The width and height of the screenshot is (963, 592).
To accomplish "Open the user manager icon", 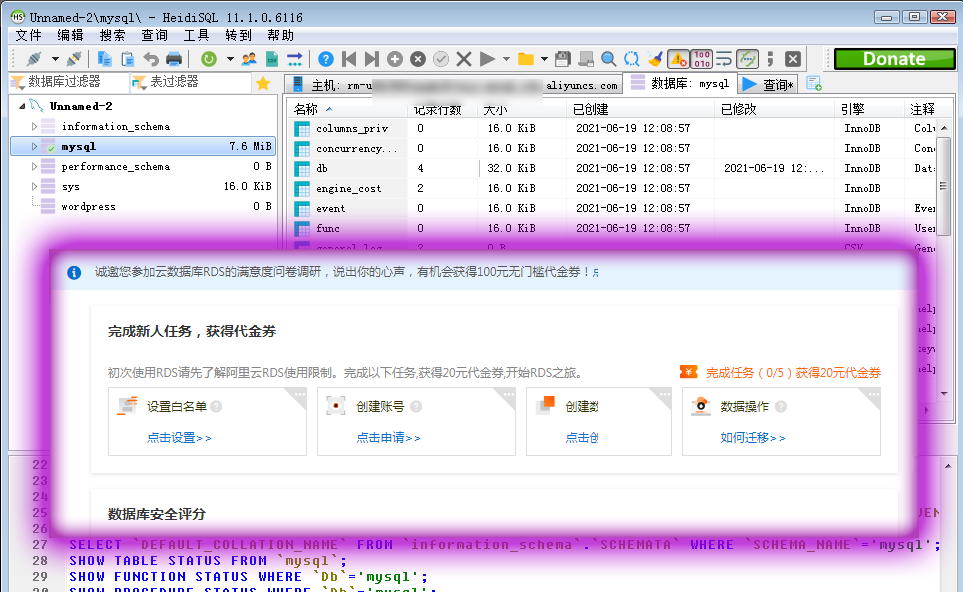I will coord(249,59).
